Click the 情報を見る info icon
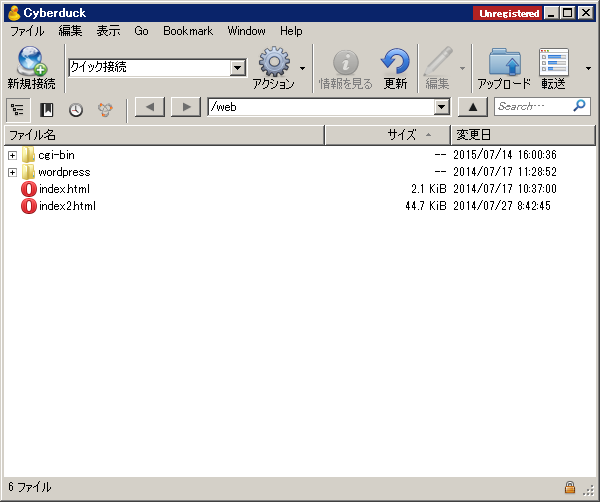 tap(346, 62)
